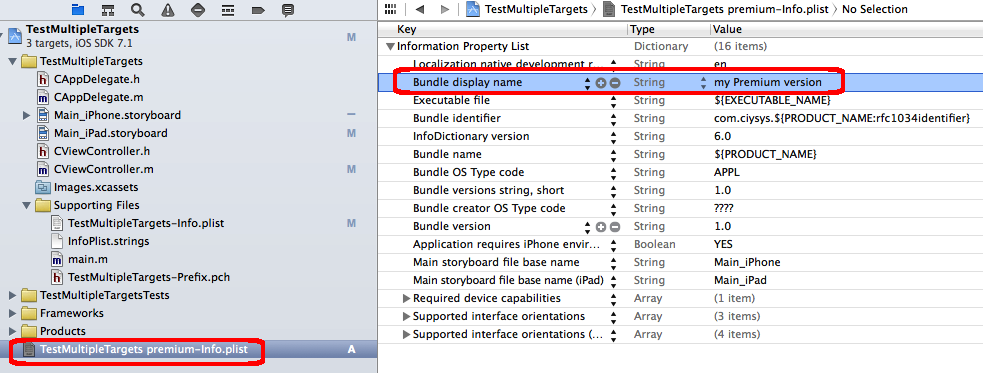Collapse the TestMultipleTargets group folder

point(13,61)
